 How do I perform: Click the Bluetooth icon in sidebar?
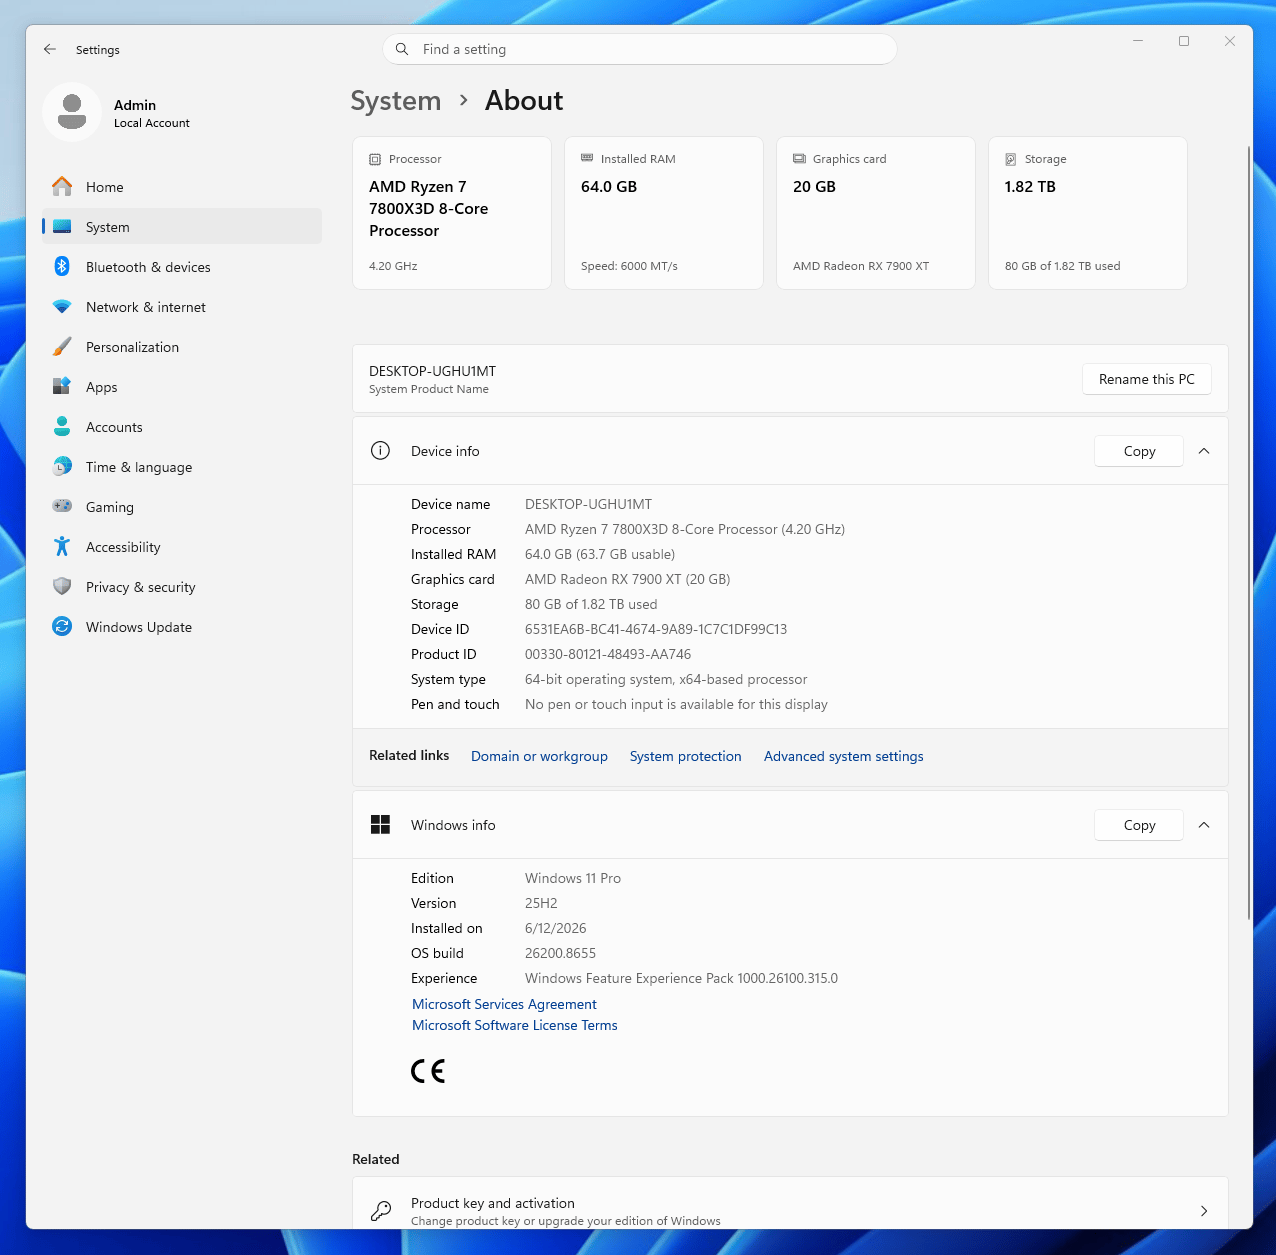coord(62,267)
